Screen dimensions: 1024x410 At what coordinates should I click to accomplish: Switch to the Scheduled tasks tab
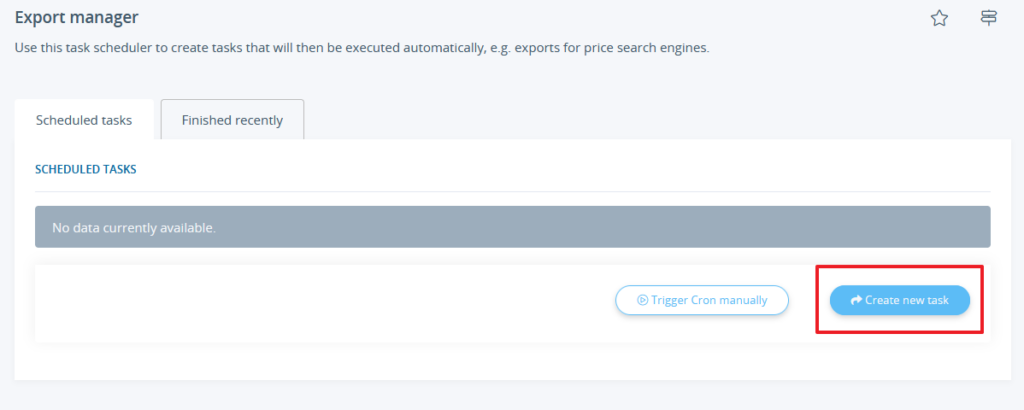[84, 120]
